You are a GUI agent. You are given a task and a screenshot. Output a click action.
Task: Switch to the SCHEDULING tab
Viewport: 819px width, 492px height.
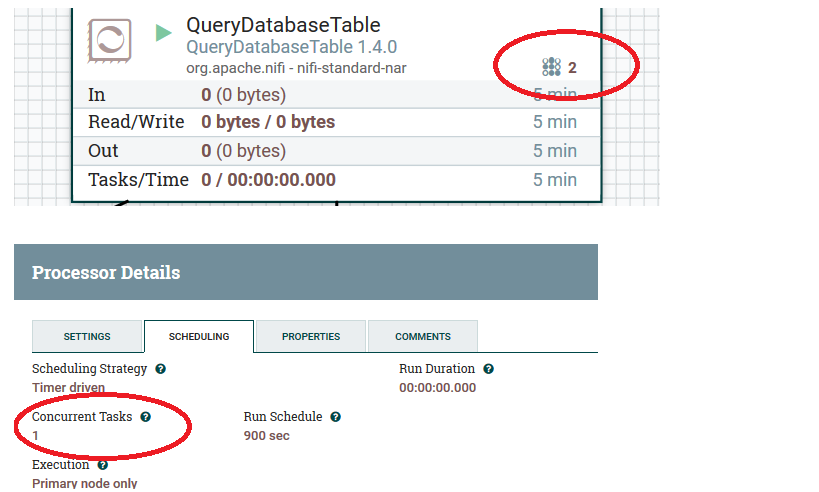click(x=199, y=336)
